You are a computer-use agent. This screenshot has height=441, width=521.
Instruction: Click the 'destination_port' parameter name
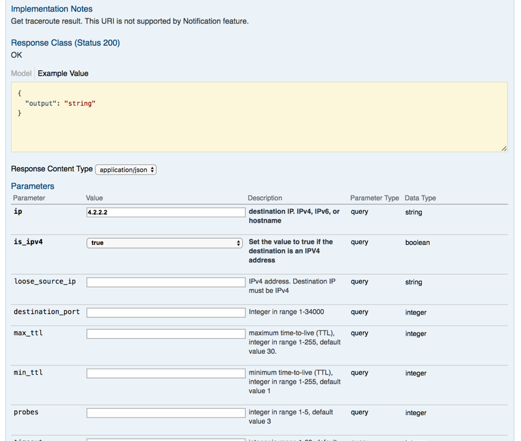point(47,312)
